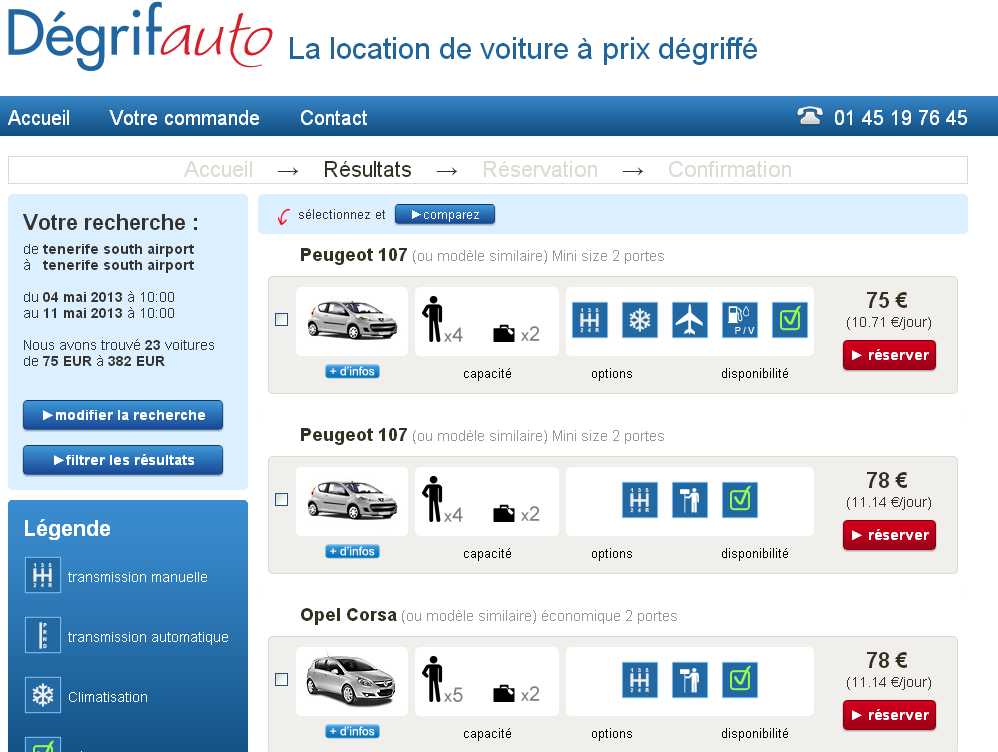Expand '+ d'infos' for the first Peugeot 107

tap(352, 372)
